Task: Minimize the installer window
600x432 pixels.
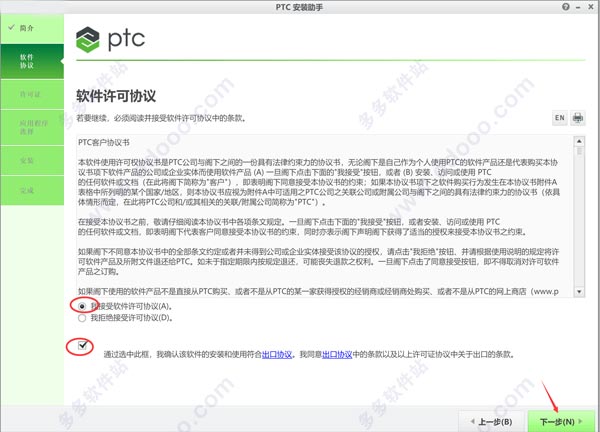Action: pyautogui.click(x=578, y=7)
